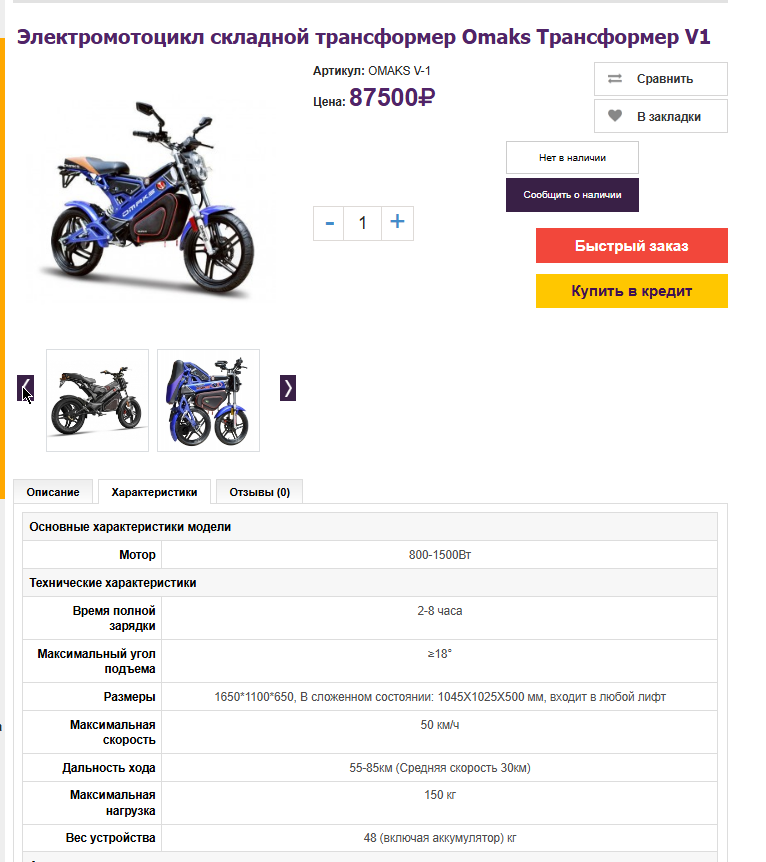Click the Быстрый заказ button
766x862 pixels.
pyautogui.click(x=632, y=246)
